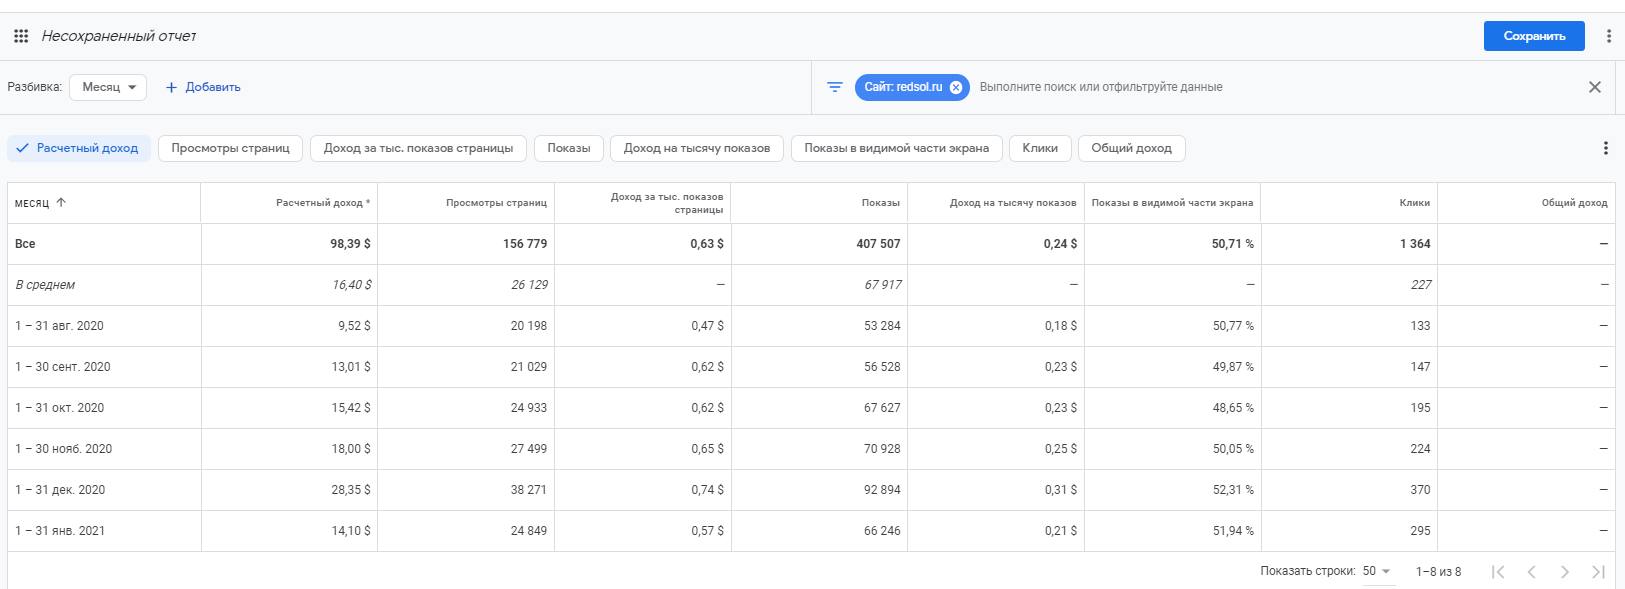Remove the redsol.ru site filter chip
This screenshot has height=589, width=1625.
click(956, 87)
